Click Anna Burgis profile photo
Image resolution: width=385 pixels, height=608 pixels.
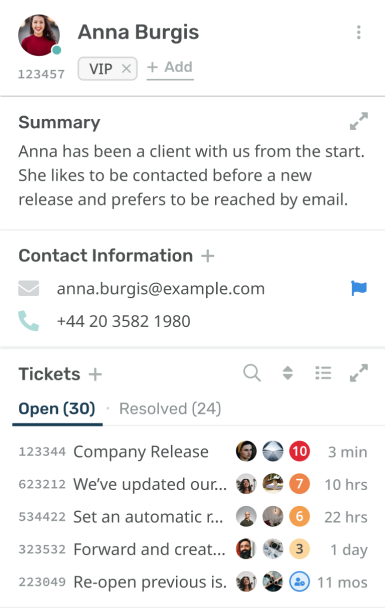pos(39,35)
